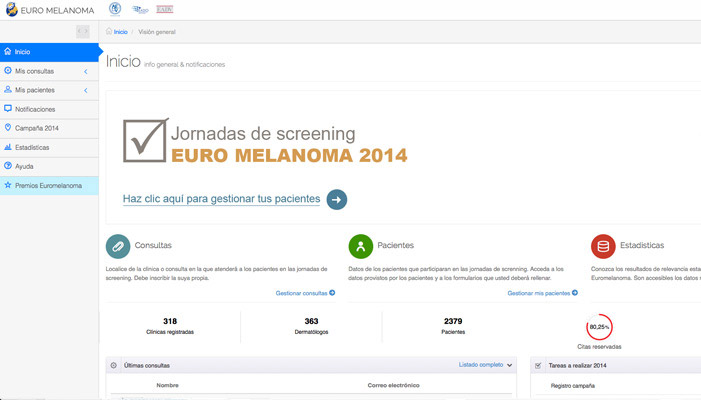Click the Euro Melanoma logo icon
The image size is (701, 400).
click(12, 9)
